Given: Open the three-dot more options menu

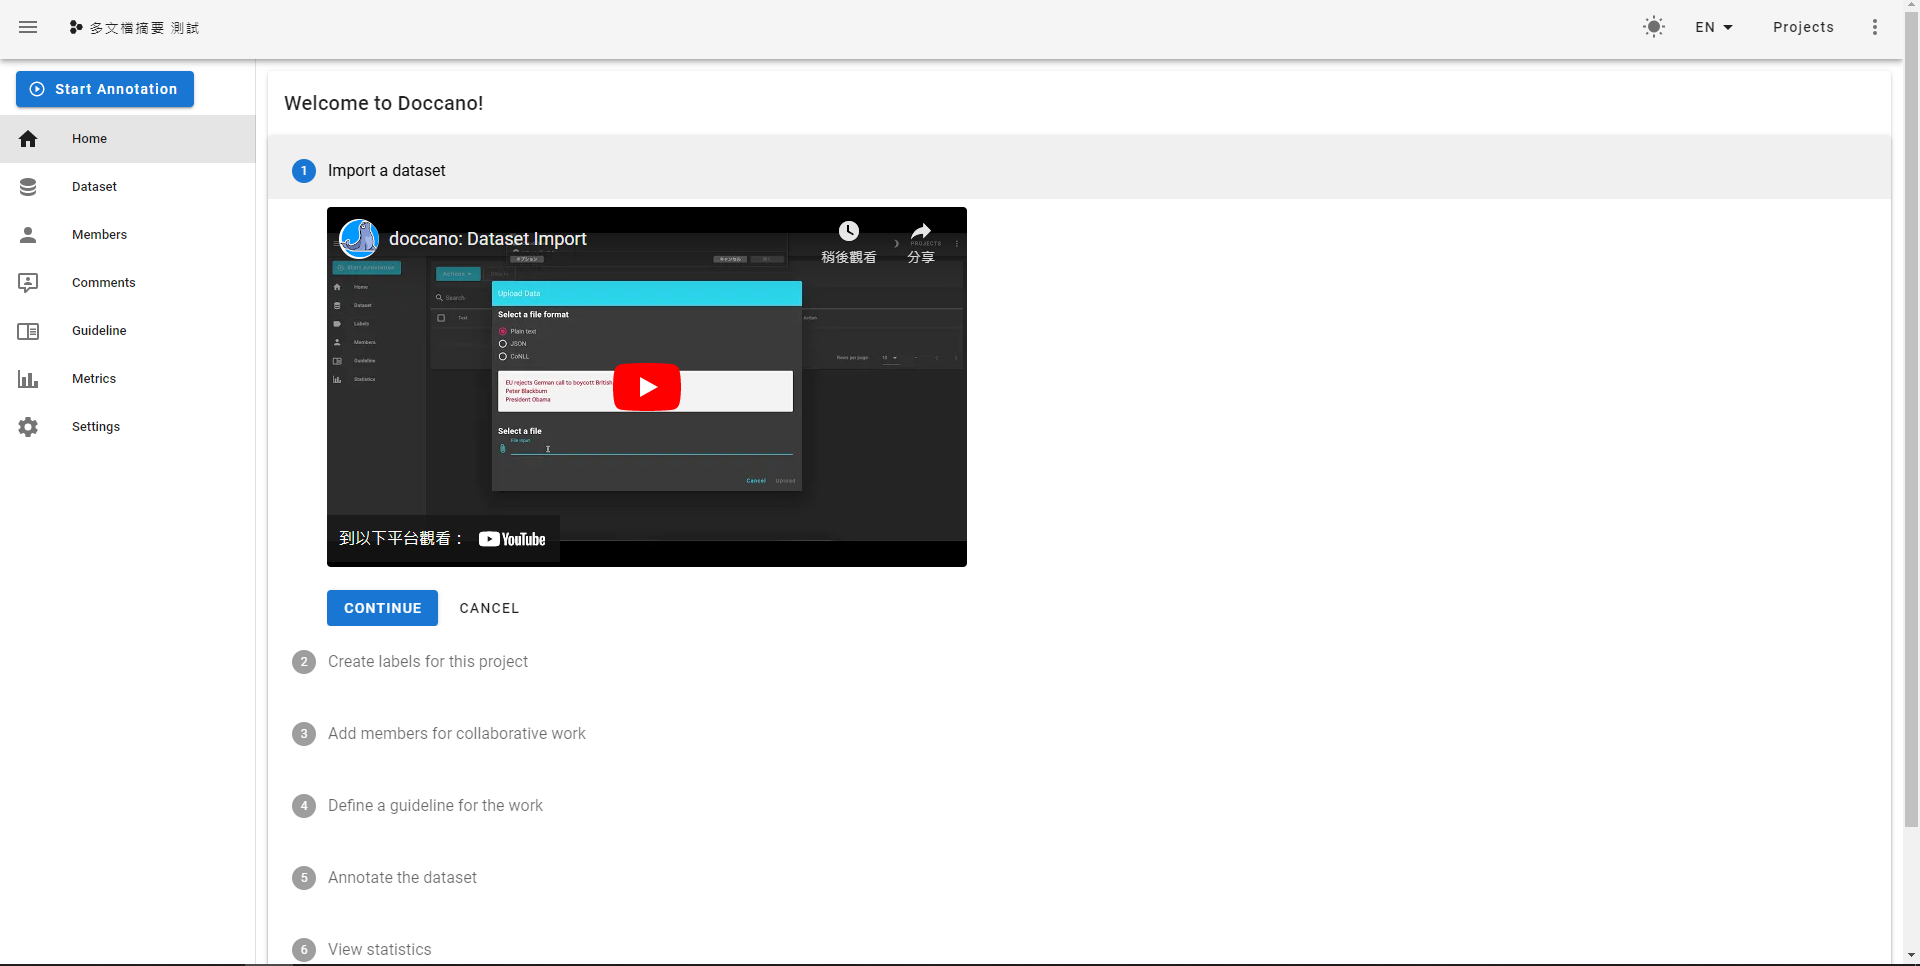Looking at the screenshot, I should [x=1875, y=27].
